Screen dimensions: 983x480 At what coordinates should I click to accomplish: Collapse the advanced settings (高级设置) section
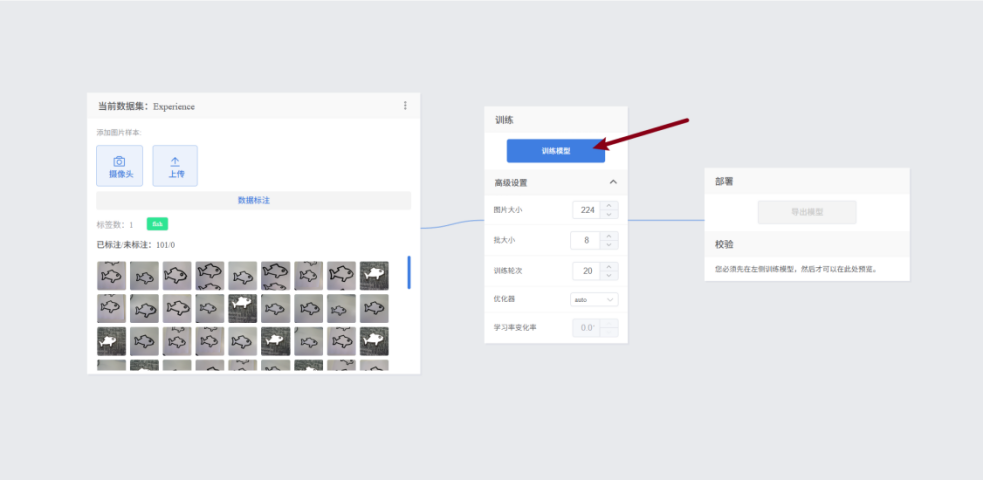tap(613, 182)
